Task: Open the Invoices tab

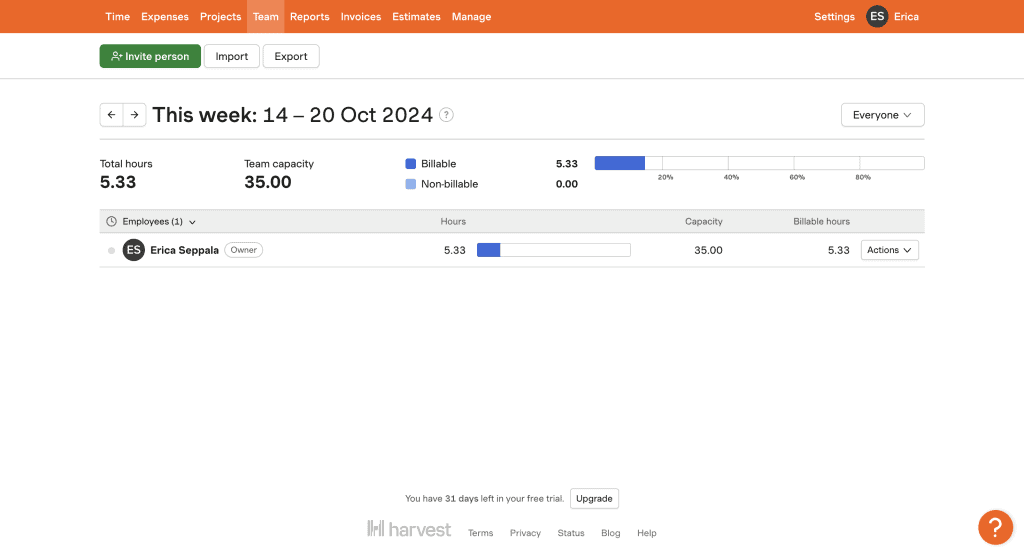Action: click(x=360, y=17)
